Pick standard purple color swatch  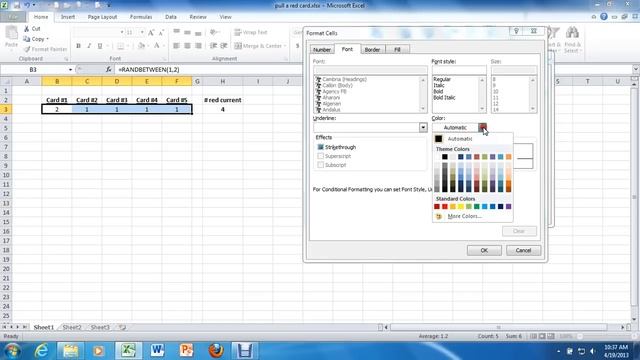point(509,207)
